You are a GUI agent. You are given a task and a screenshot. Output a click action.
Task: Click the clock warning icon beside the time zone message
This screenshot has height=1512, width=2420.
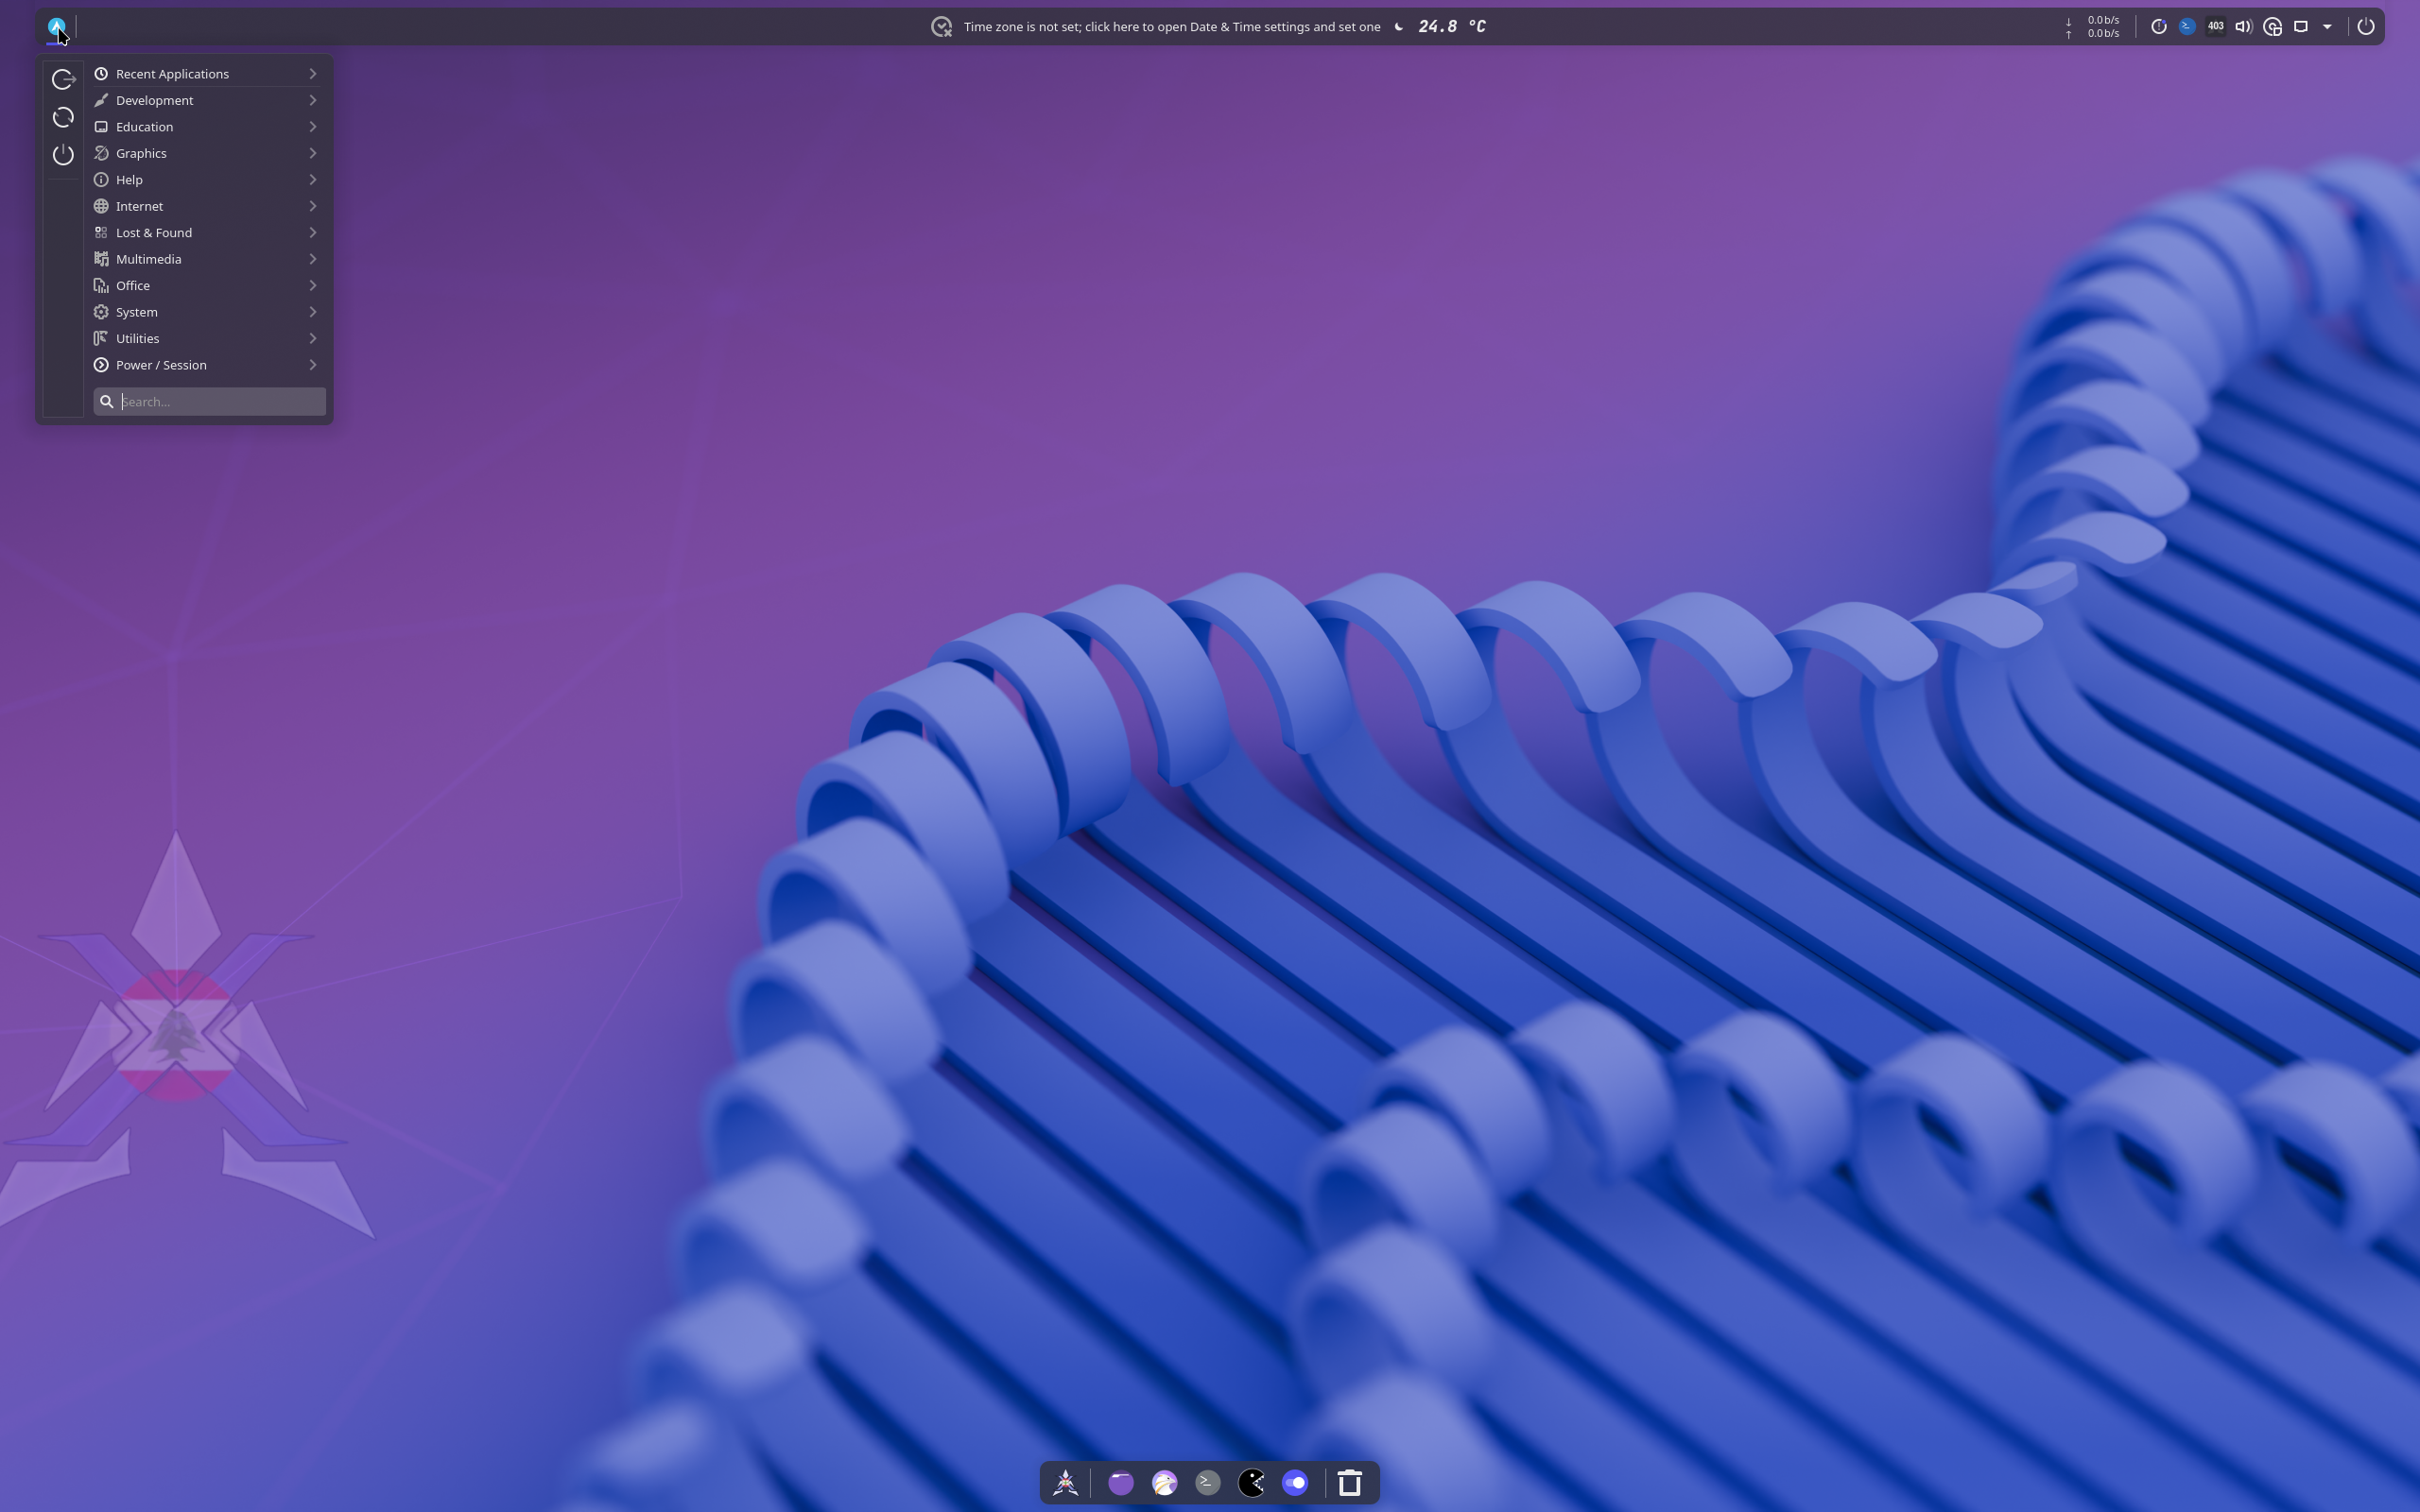pos(941,27)
